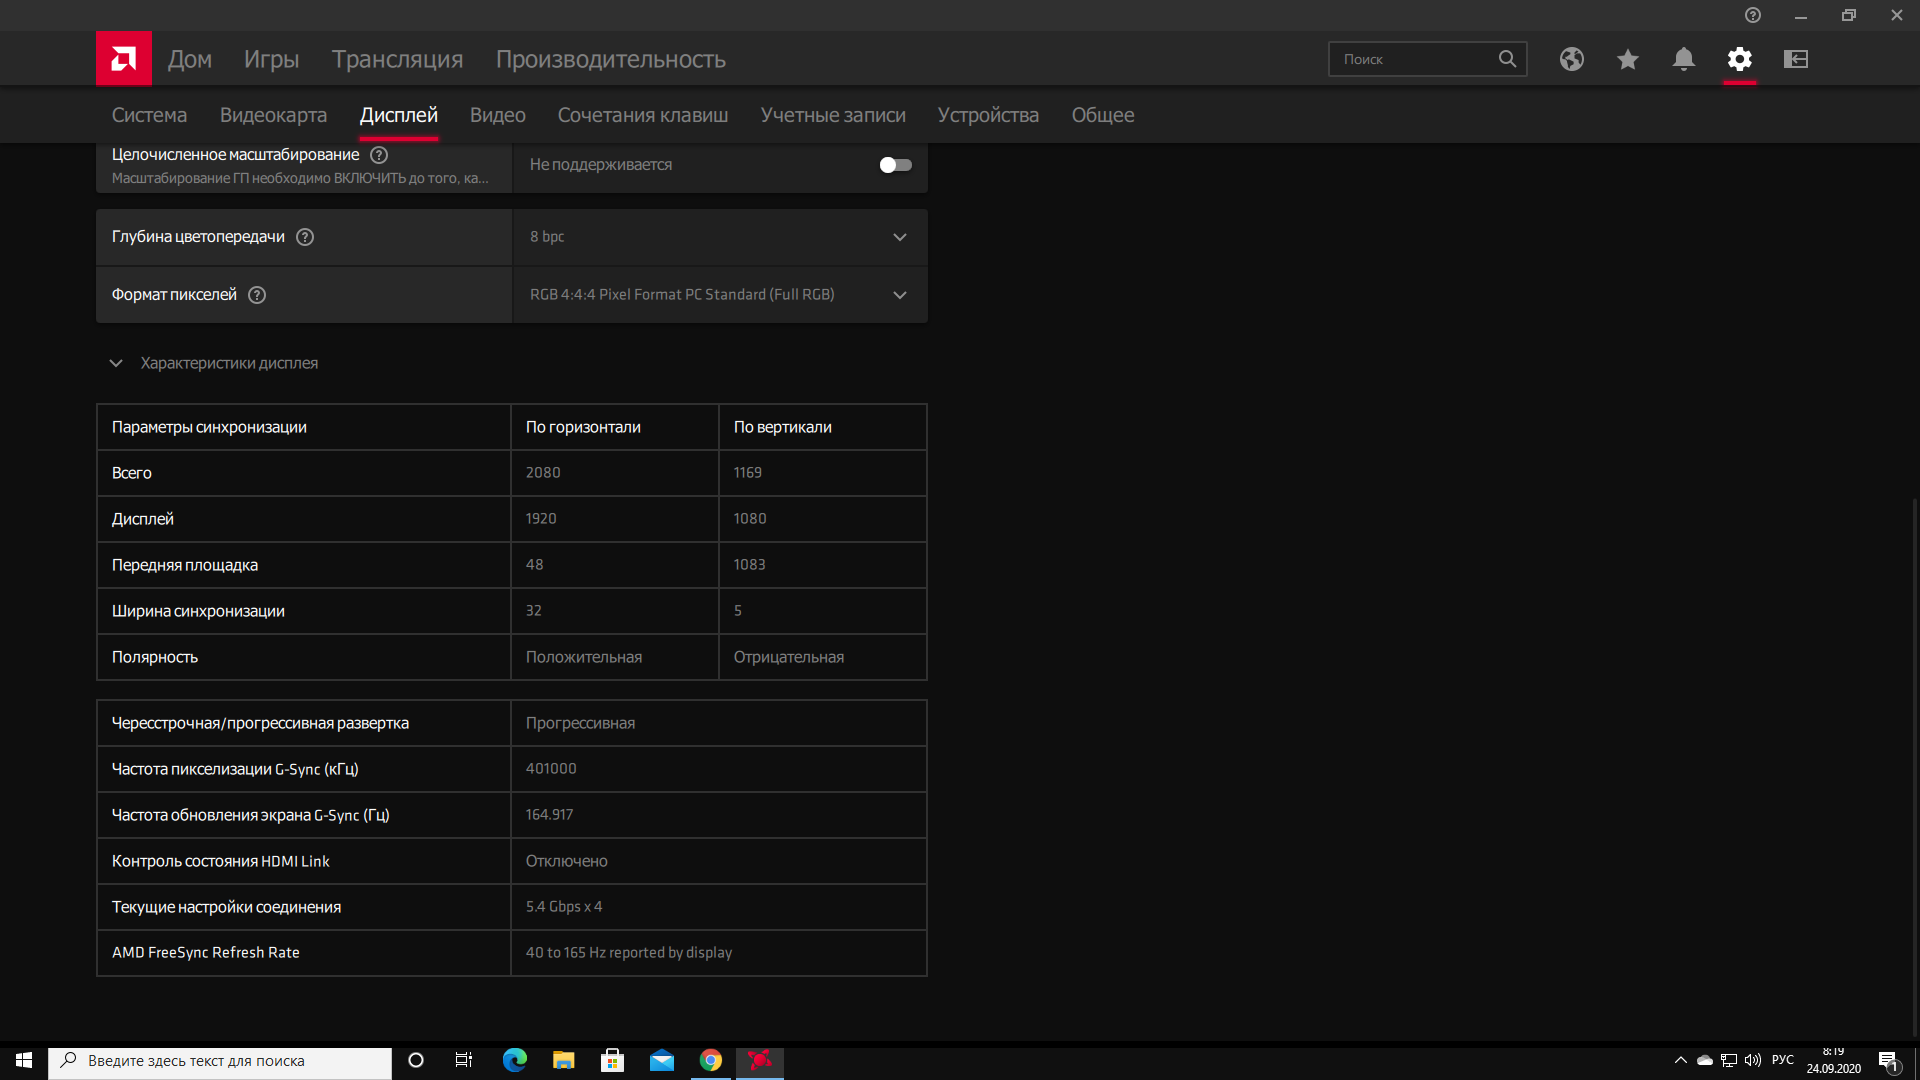Image resolution: width=1920 pixels, height=1080 pixels.
Task: Go to Производительность menu
Action: (x=610, y=59)
